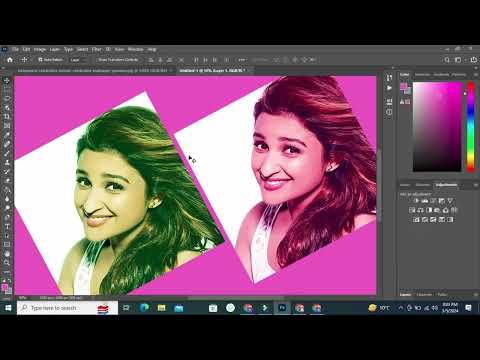The image size is (480, 360).
Task: Add a Levels adjustment
Action: pos(425,201)
